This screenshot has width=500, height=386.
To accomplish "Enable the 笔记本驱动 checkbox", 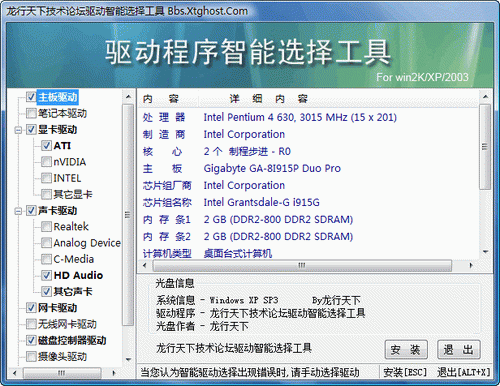I will 31,113.
